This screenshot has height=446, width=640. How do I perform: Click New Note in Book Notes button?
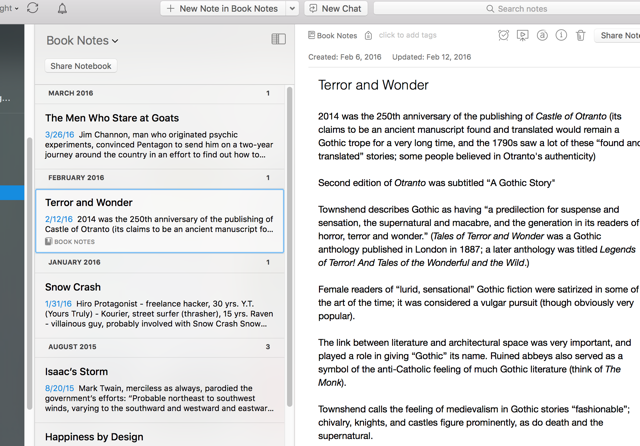click(x=223, y=9)
